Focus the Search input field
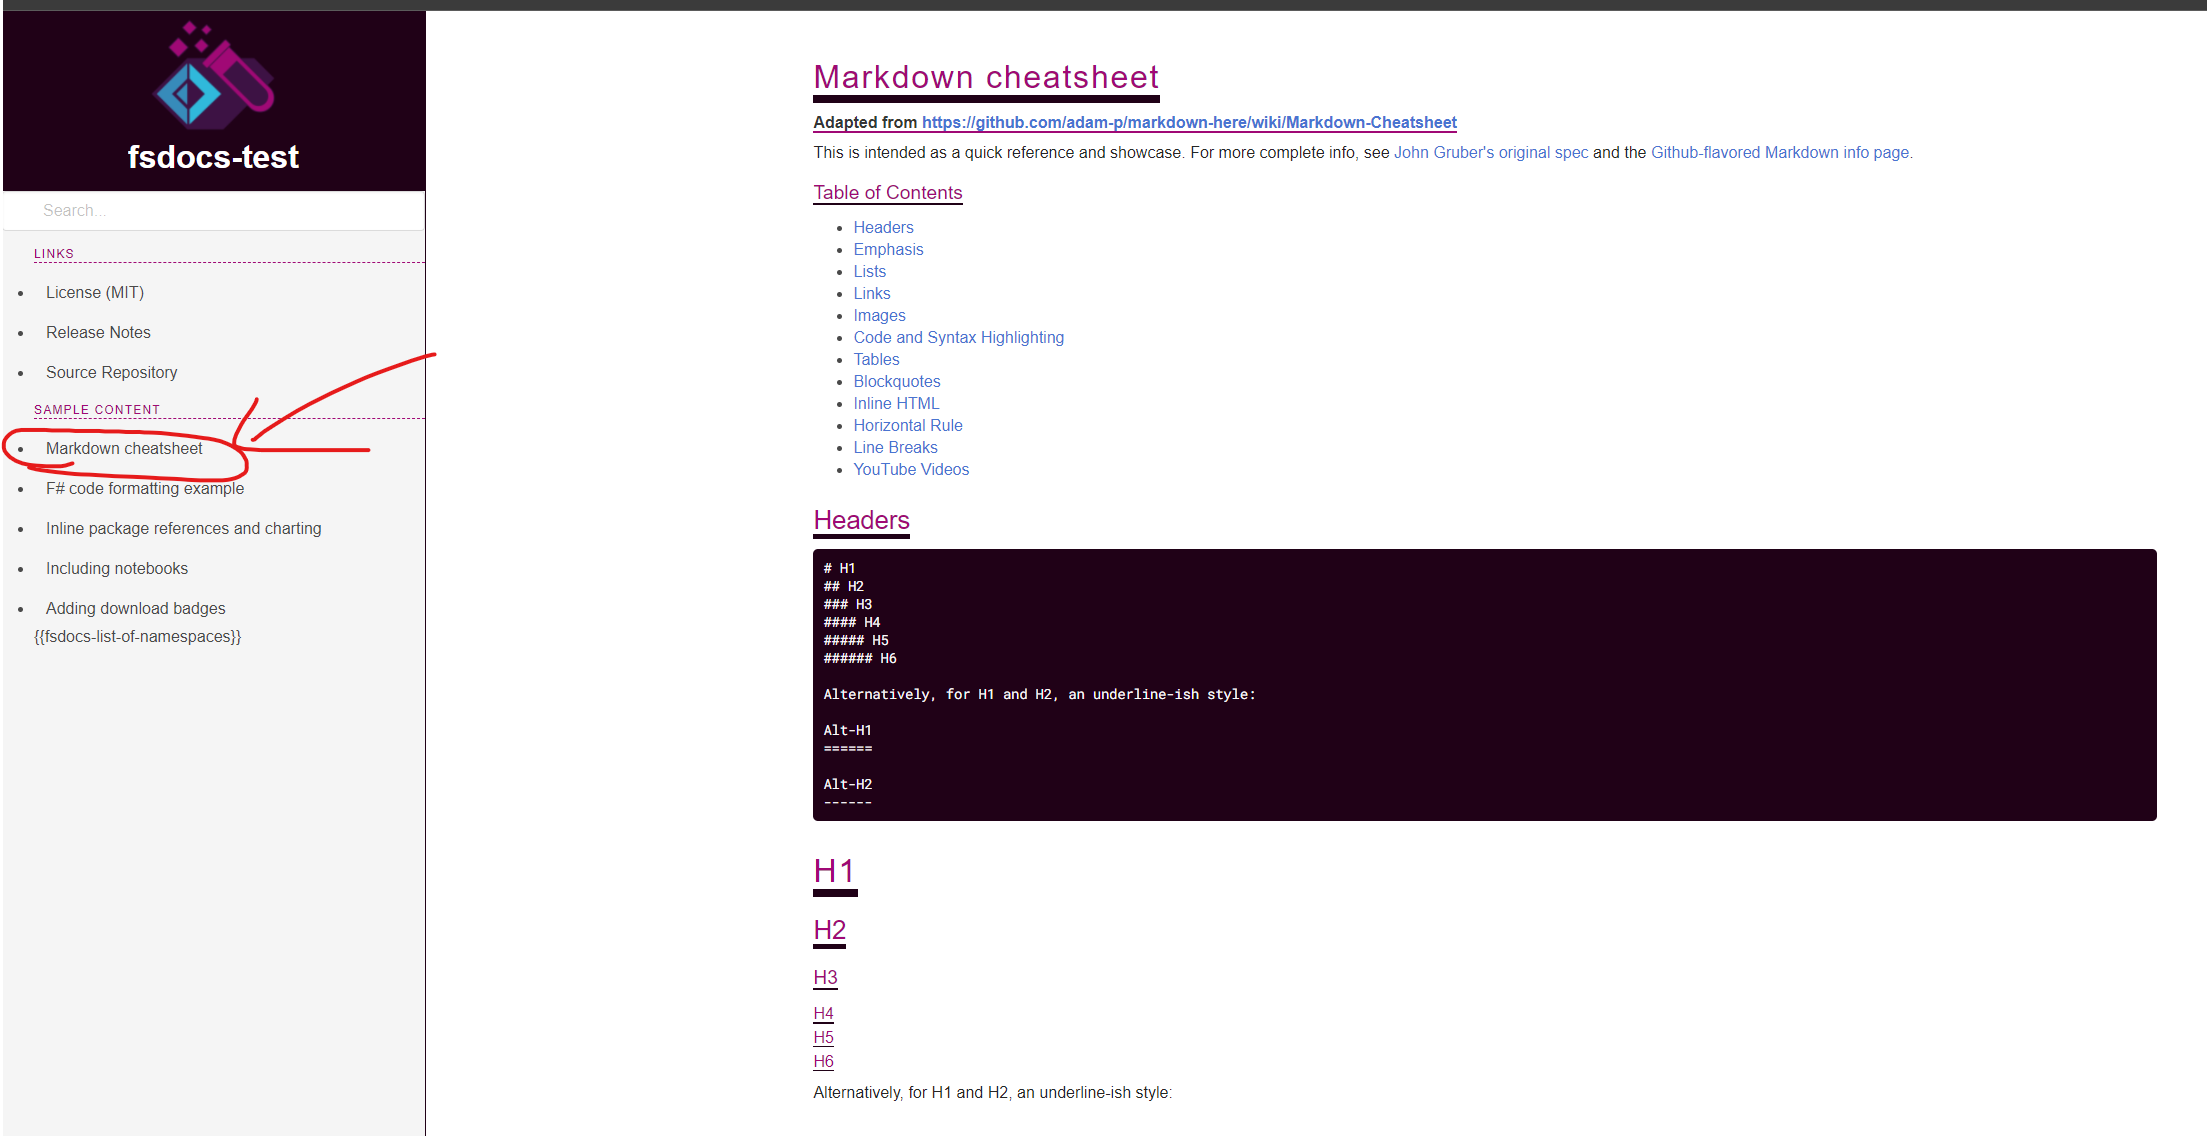 (x=214, y=210)
